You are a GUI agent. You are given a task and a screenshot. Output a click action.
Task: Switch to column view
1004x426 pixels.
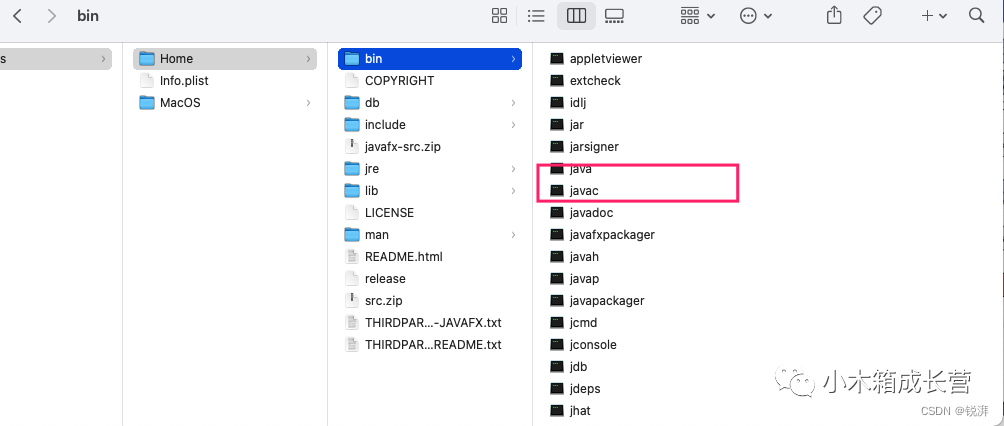(x=576, y=16)
